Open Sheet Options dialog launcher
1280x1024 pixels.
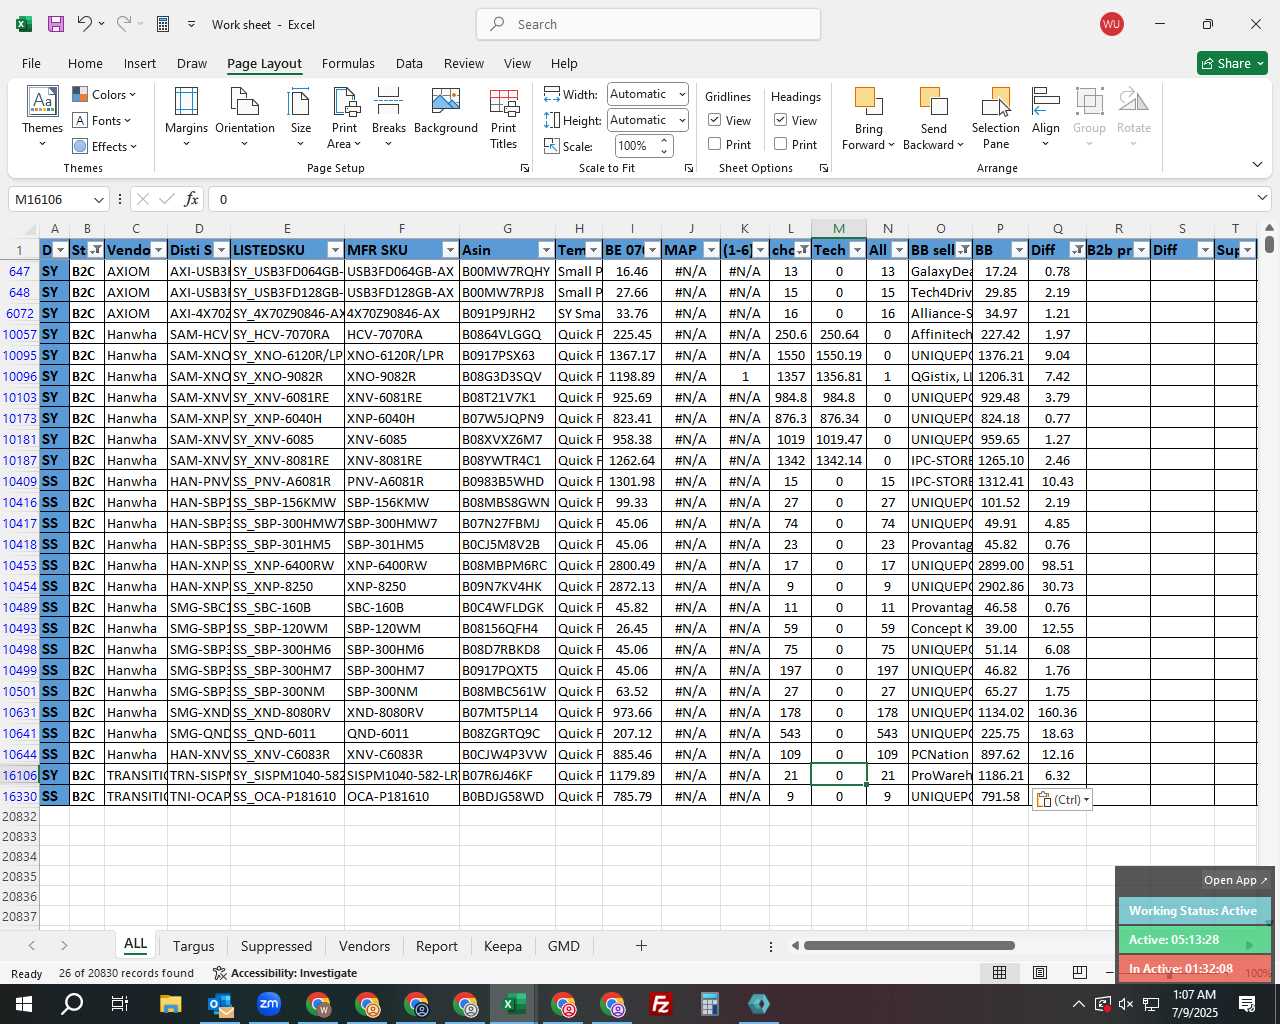click(824, 169)
